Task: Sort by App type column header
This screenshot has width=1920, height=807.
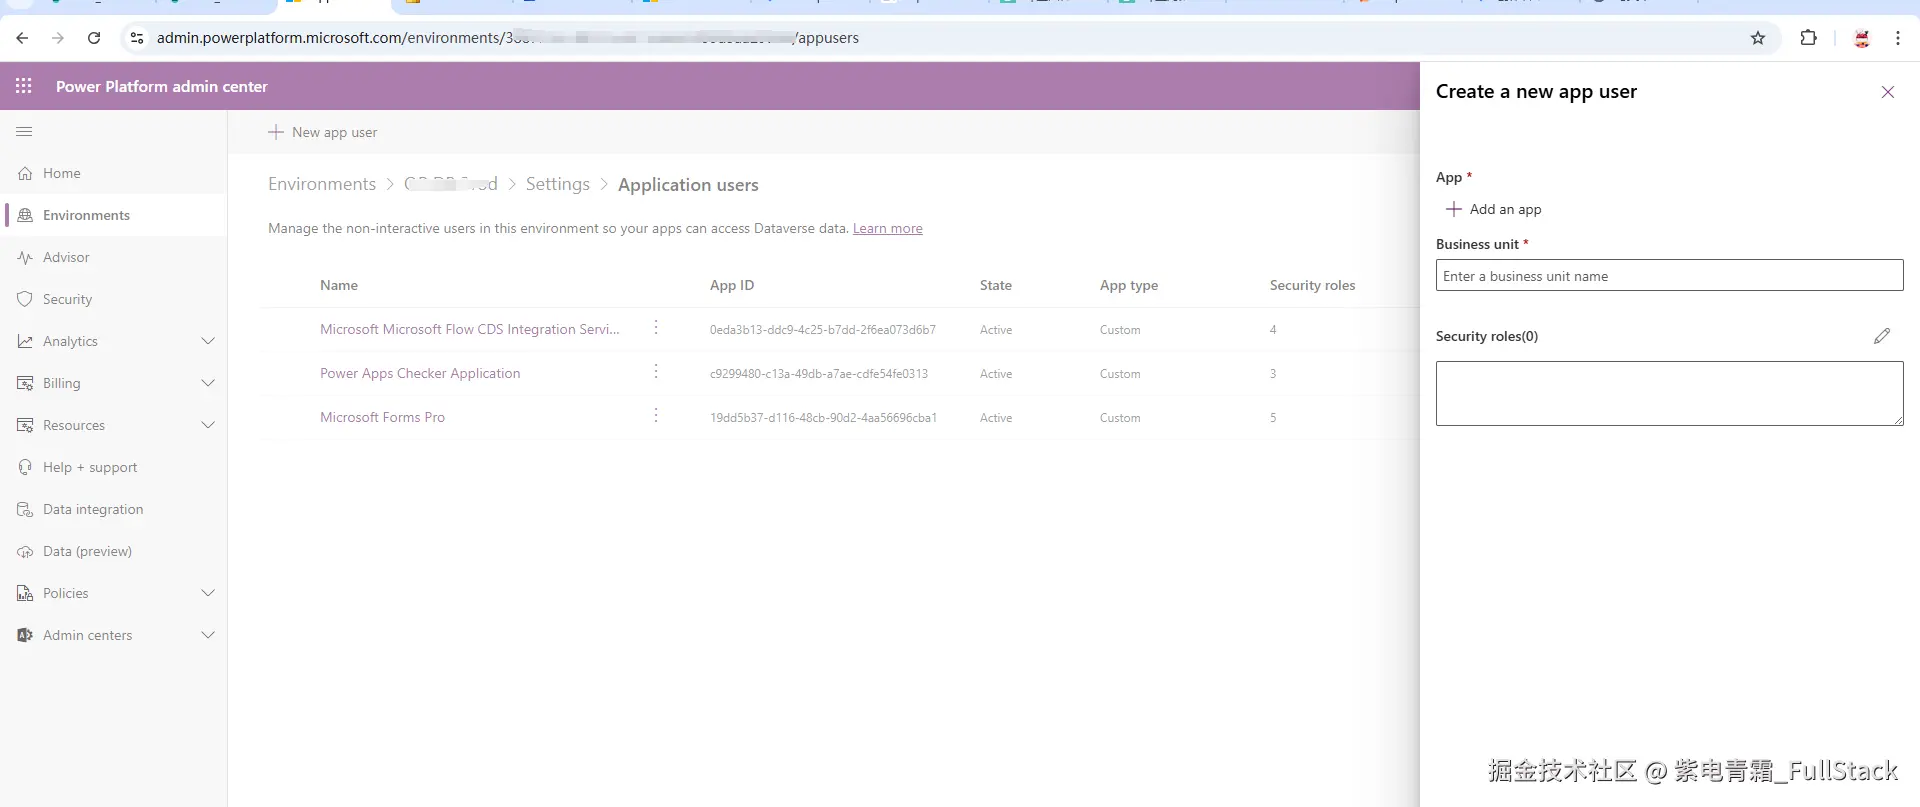Action: (1129, 285)
